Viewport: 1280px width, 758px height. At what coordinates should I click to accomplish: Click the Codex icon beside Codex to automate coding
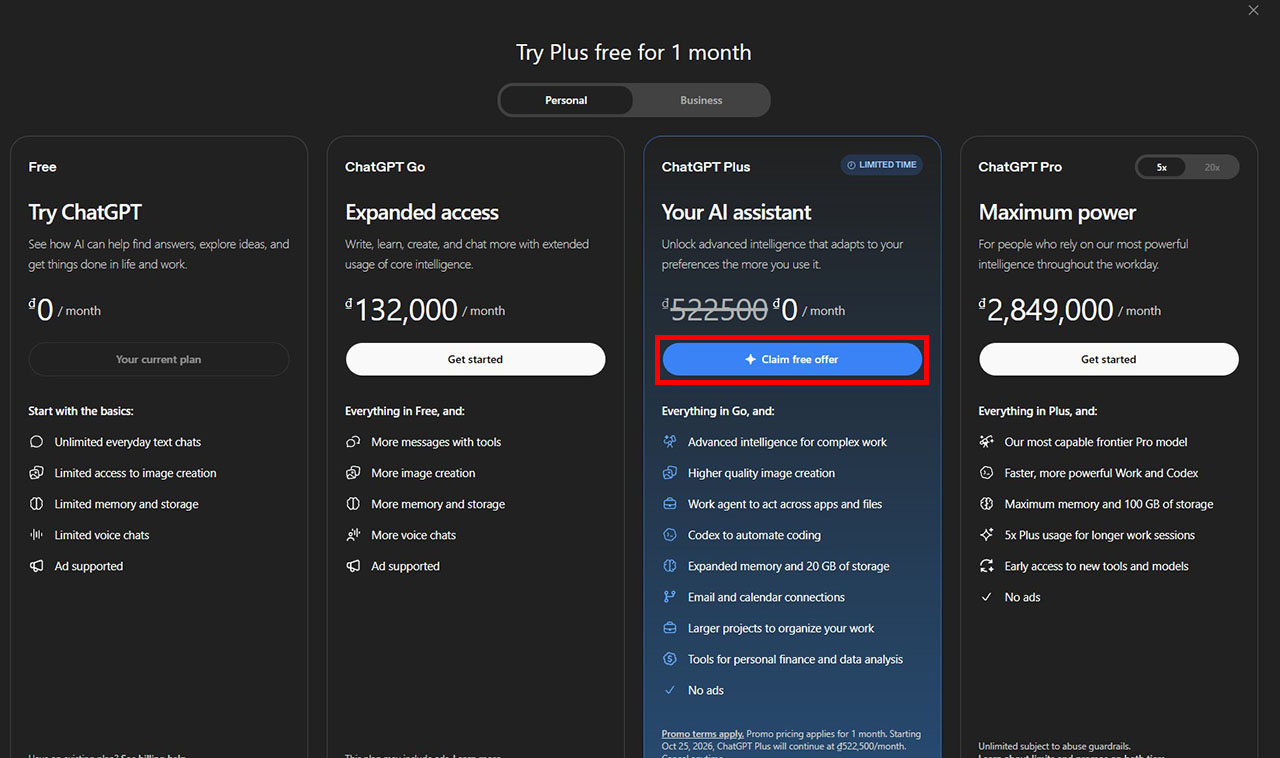click(x=670, y=535)
